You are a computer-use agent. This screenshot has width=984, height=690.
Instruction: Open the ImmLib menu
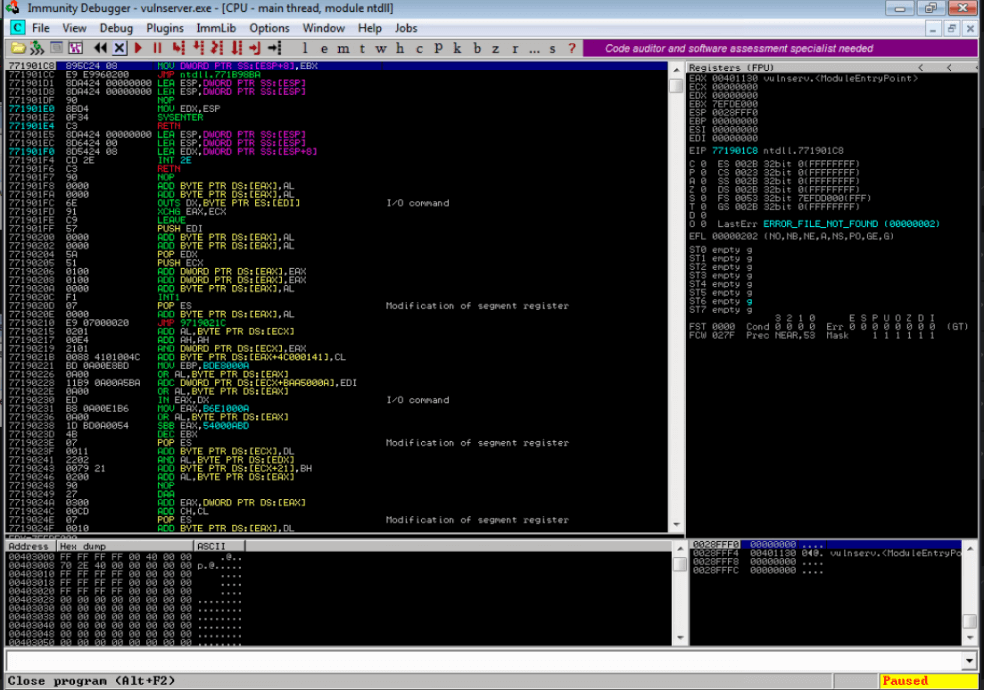tap(216, 28)
